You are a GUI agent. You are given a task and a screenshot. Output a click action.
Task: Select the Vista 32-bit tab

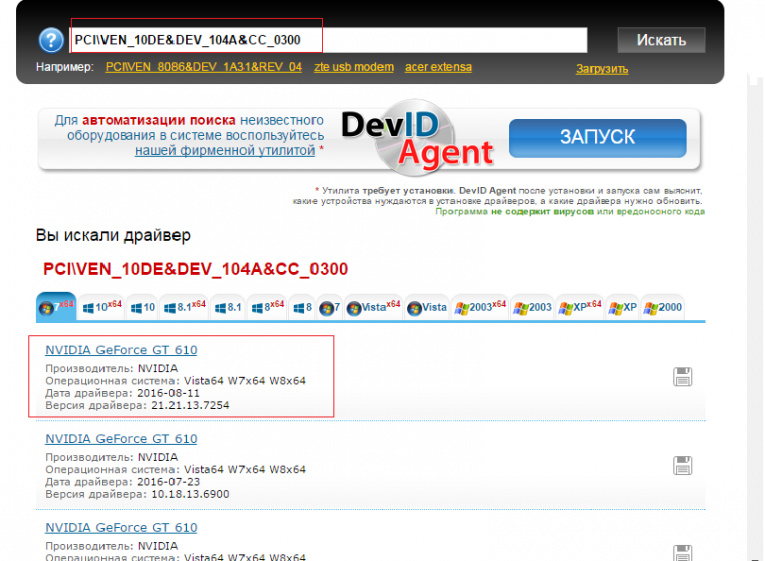(x=427, y=307)
